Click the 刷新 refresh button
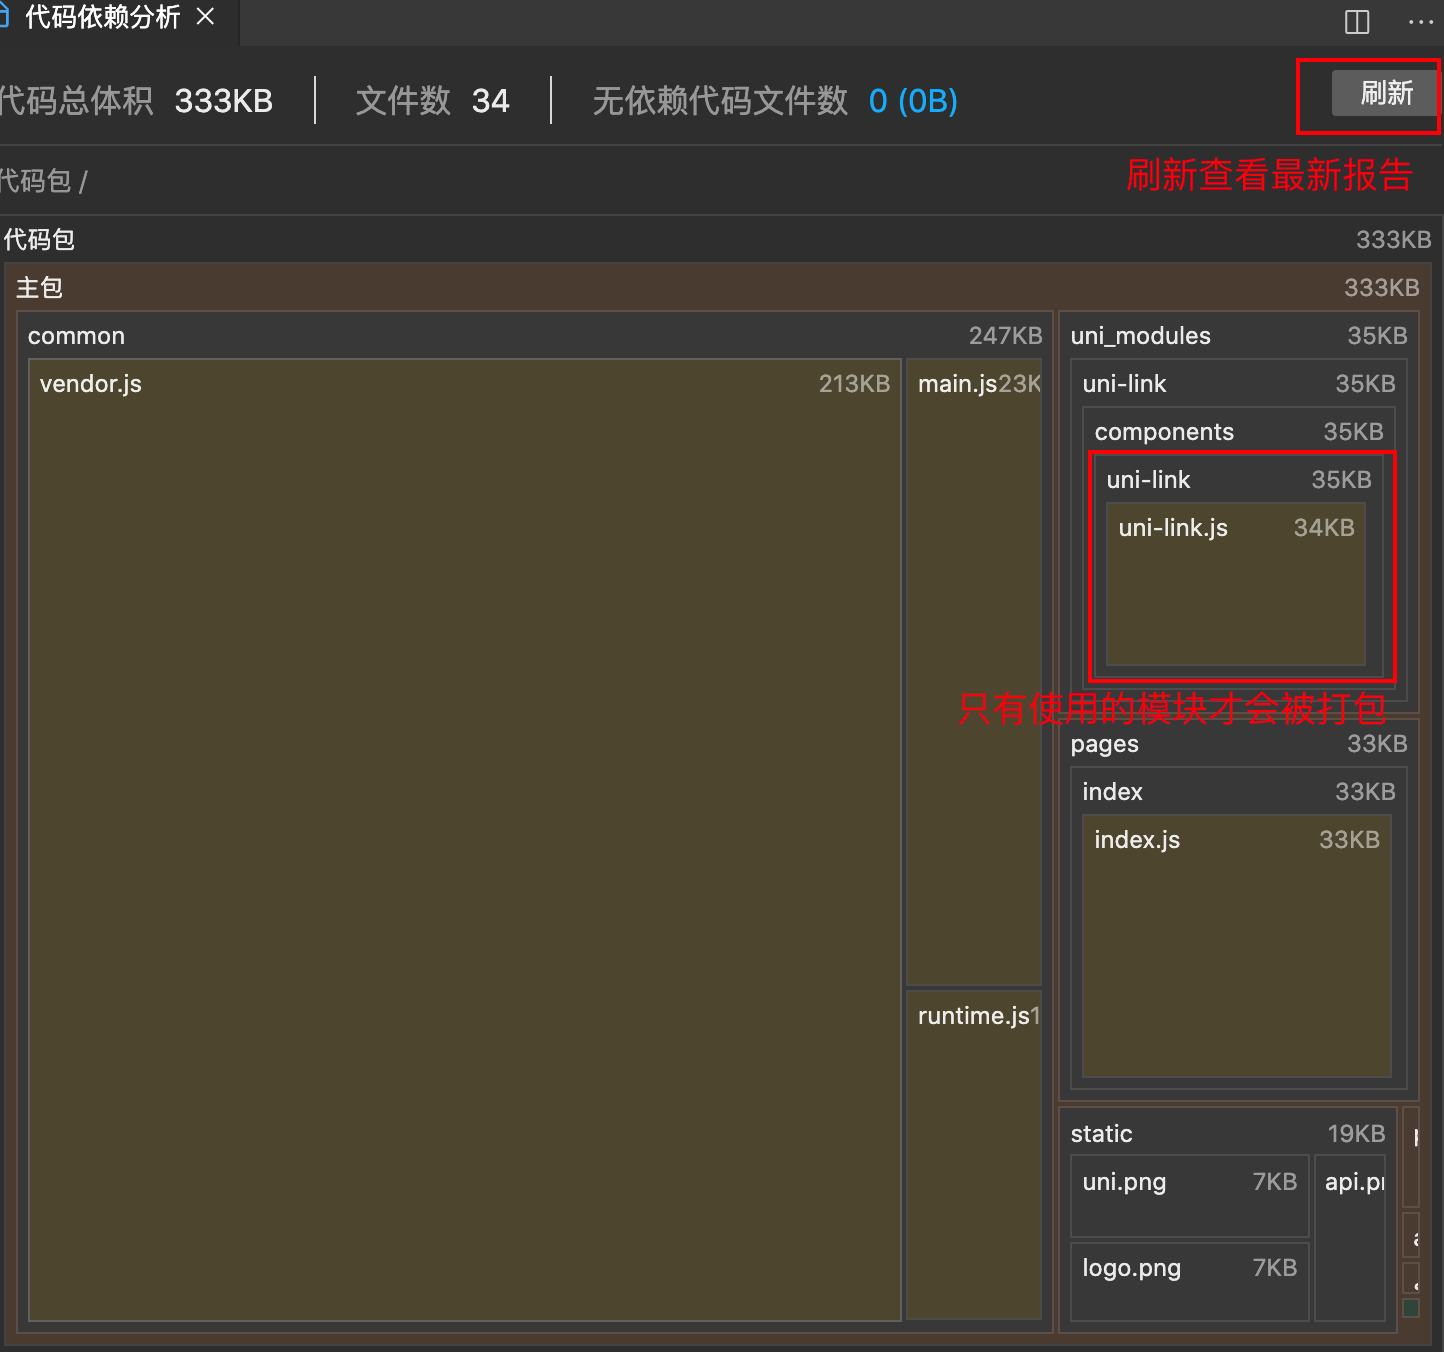The height and width of the screenshot is (1352, 1444). [x=1385, y=94]
